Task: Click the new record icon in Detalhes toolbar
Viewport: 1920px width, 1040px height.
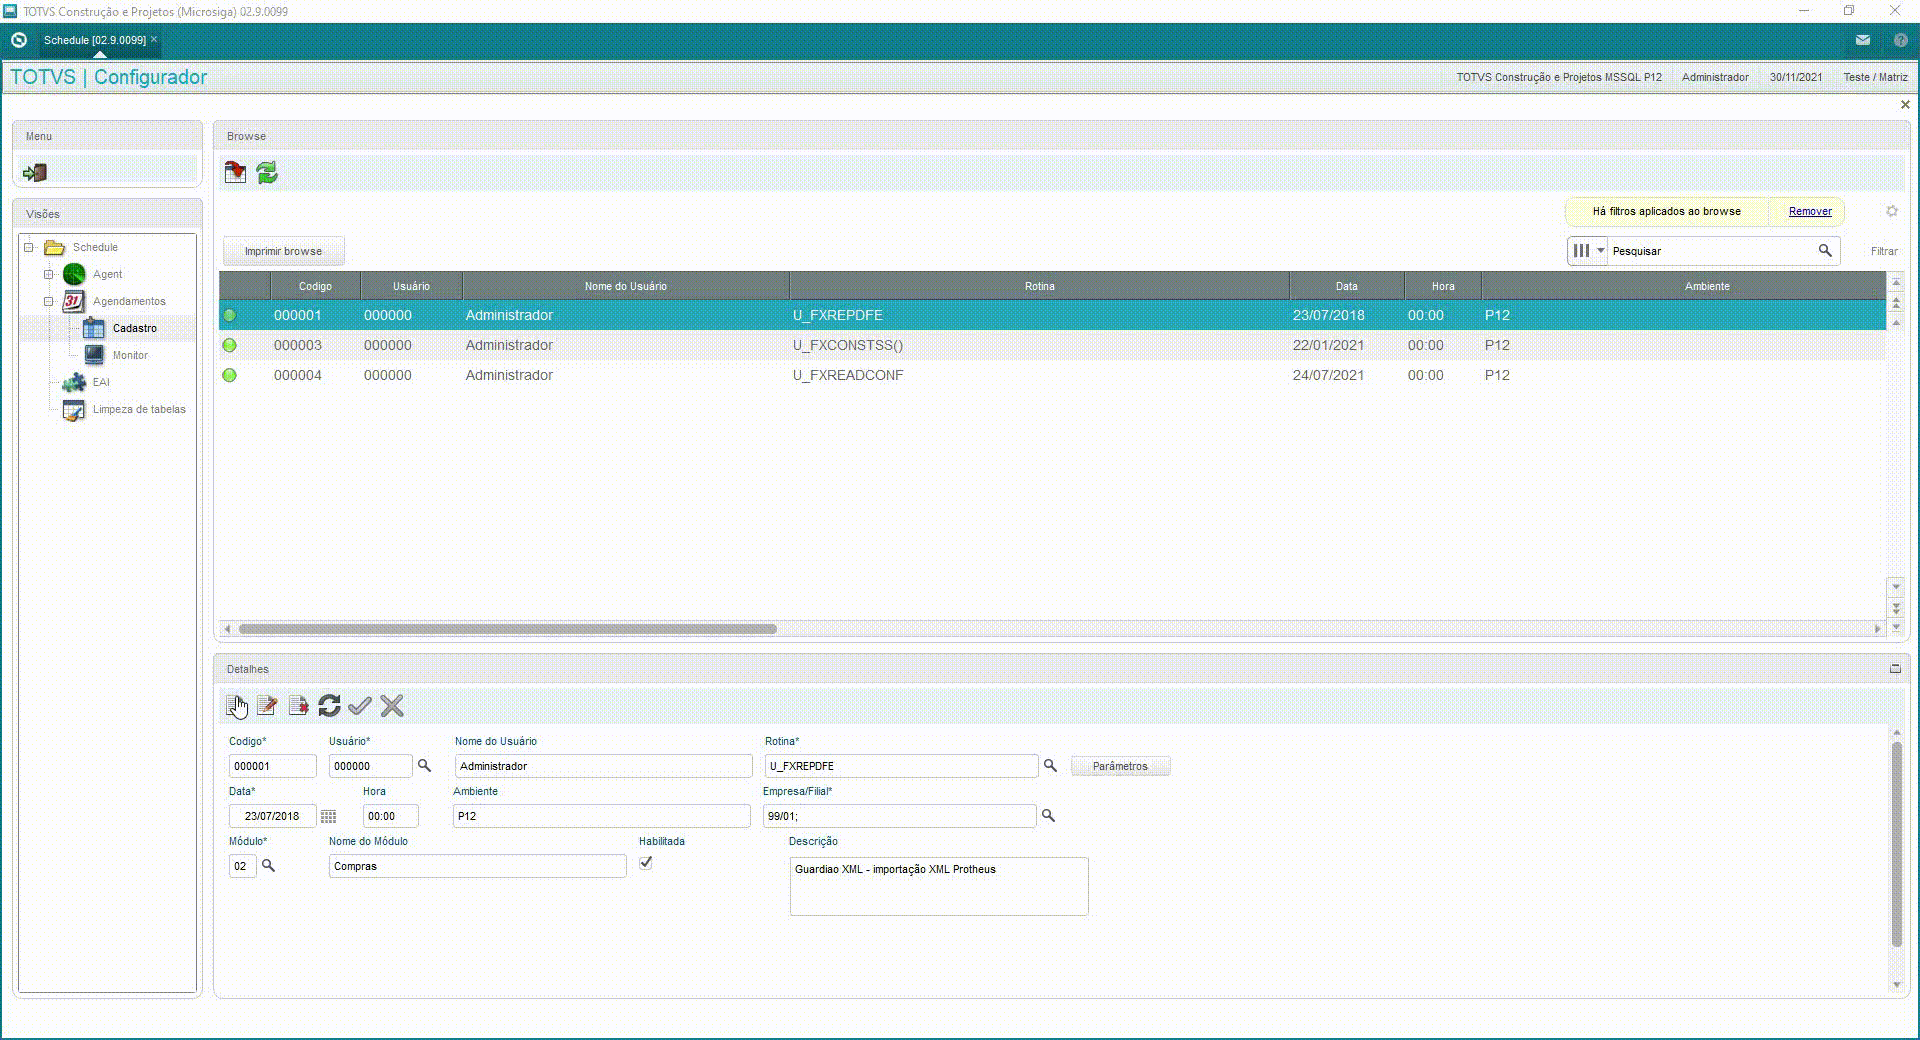Action: click(235, 706)
